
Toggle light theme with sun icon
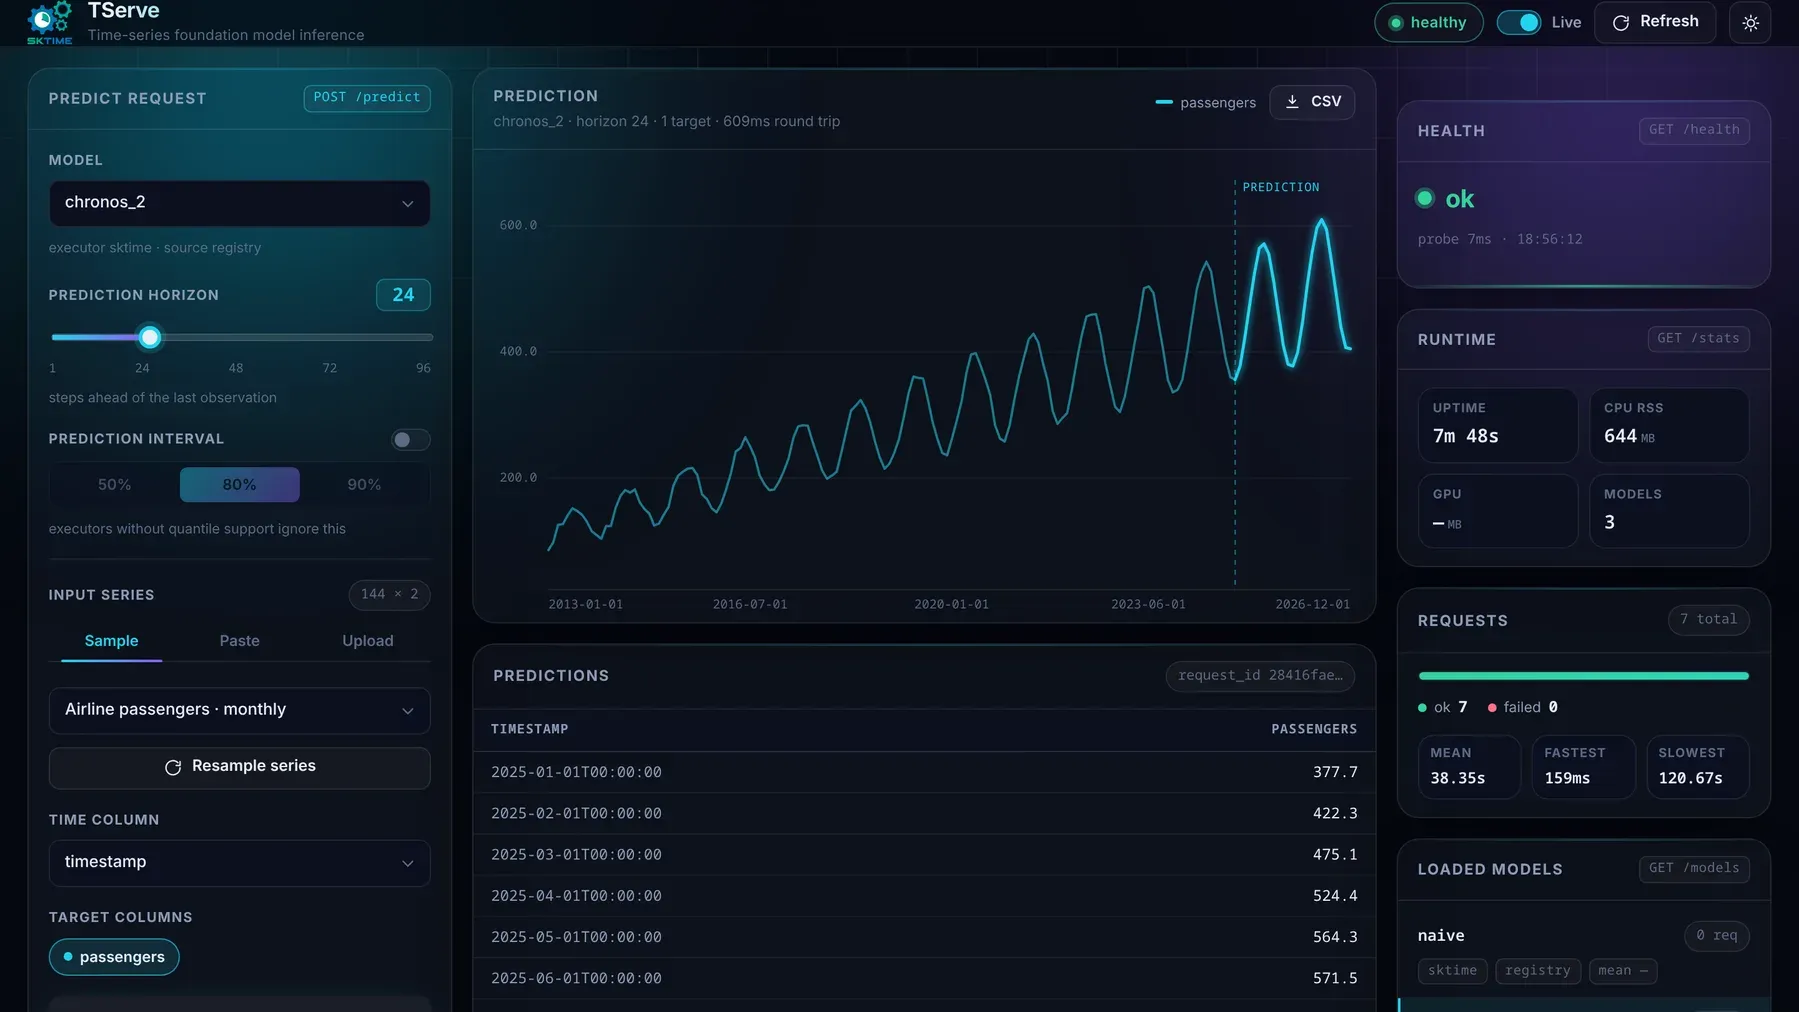point(1750,22)
